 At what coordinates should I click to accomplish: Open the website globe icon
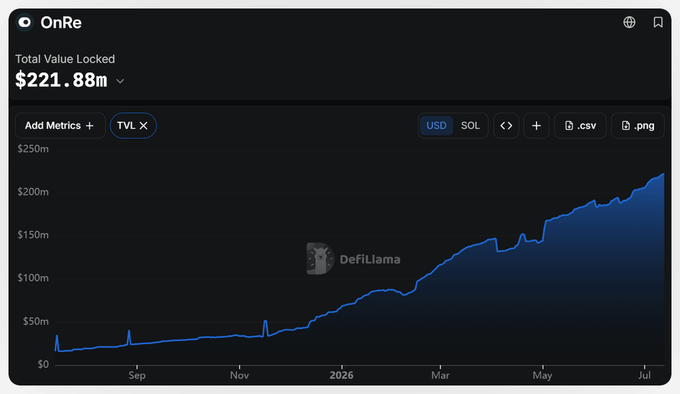pyautogui.click(x=629, y=22)
